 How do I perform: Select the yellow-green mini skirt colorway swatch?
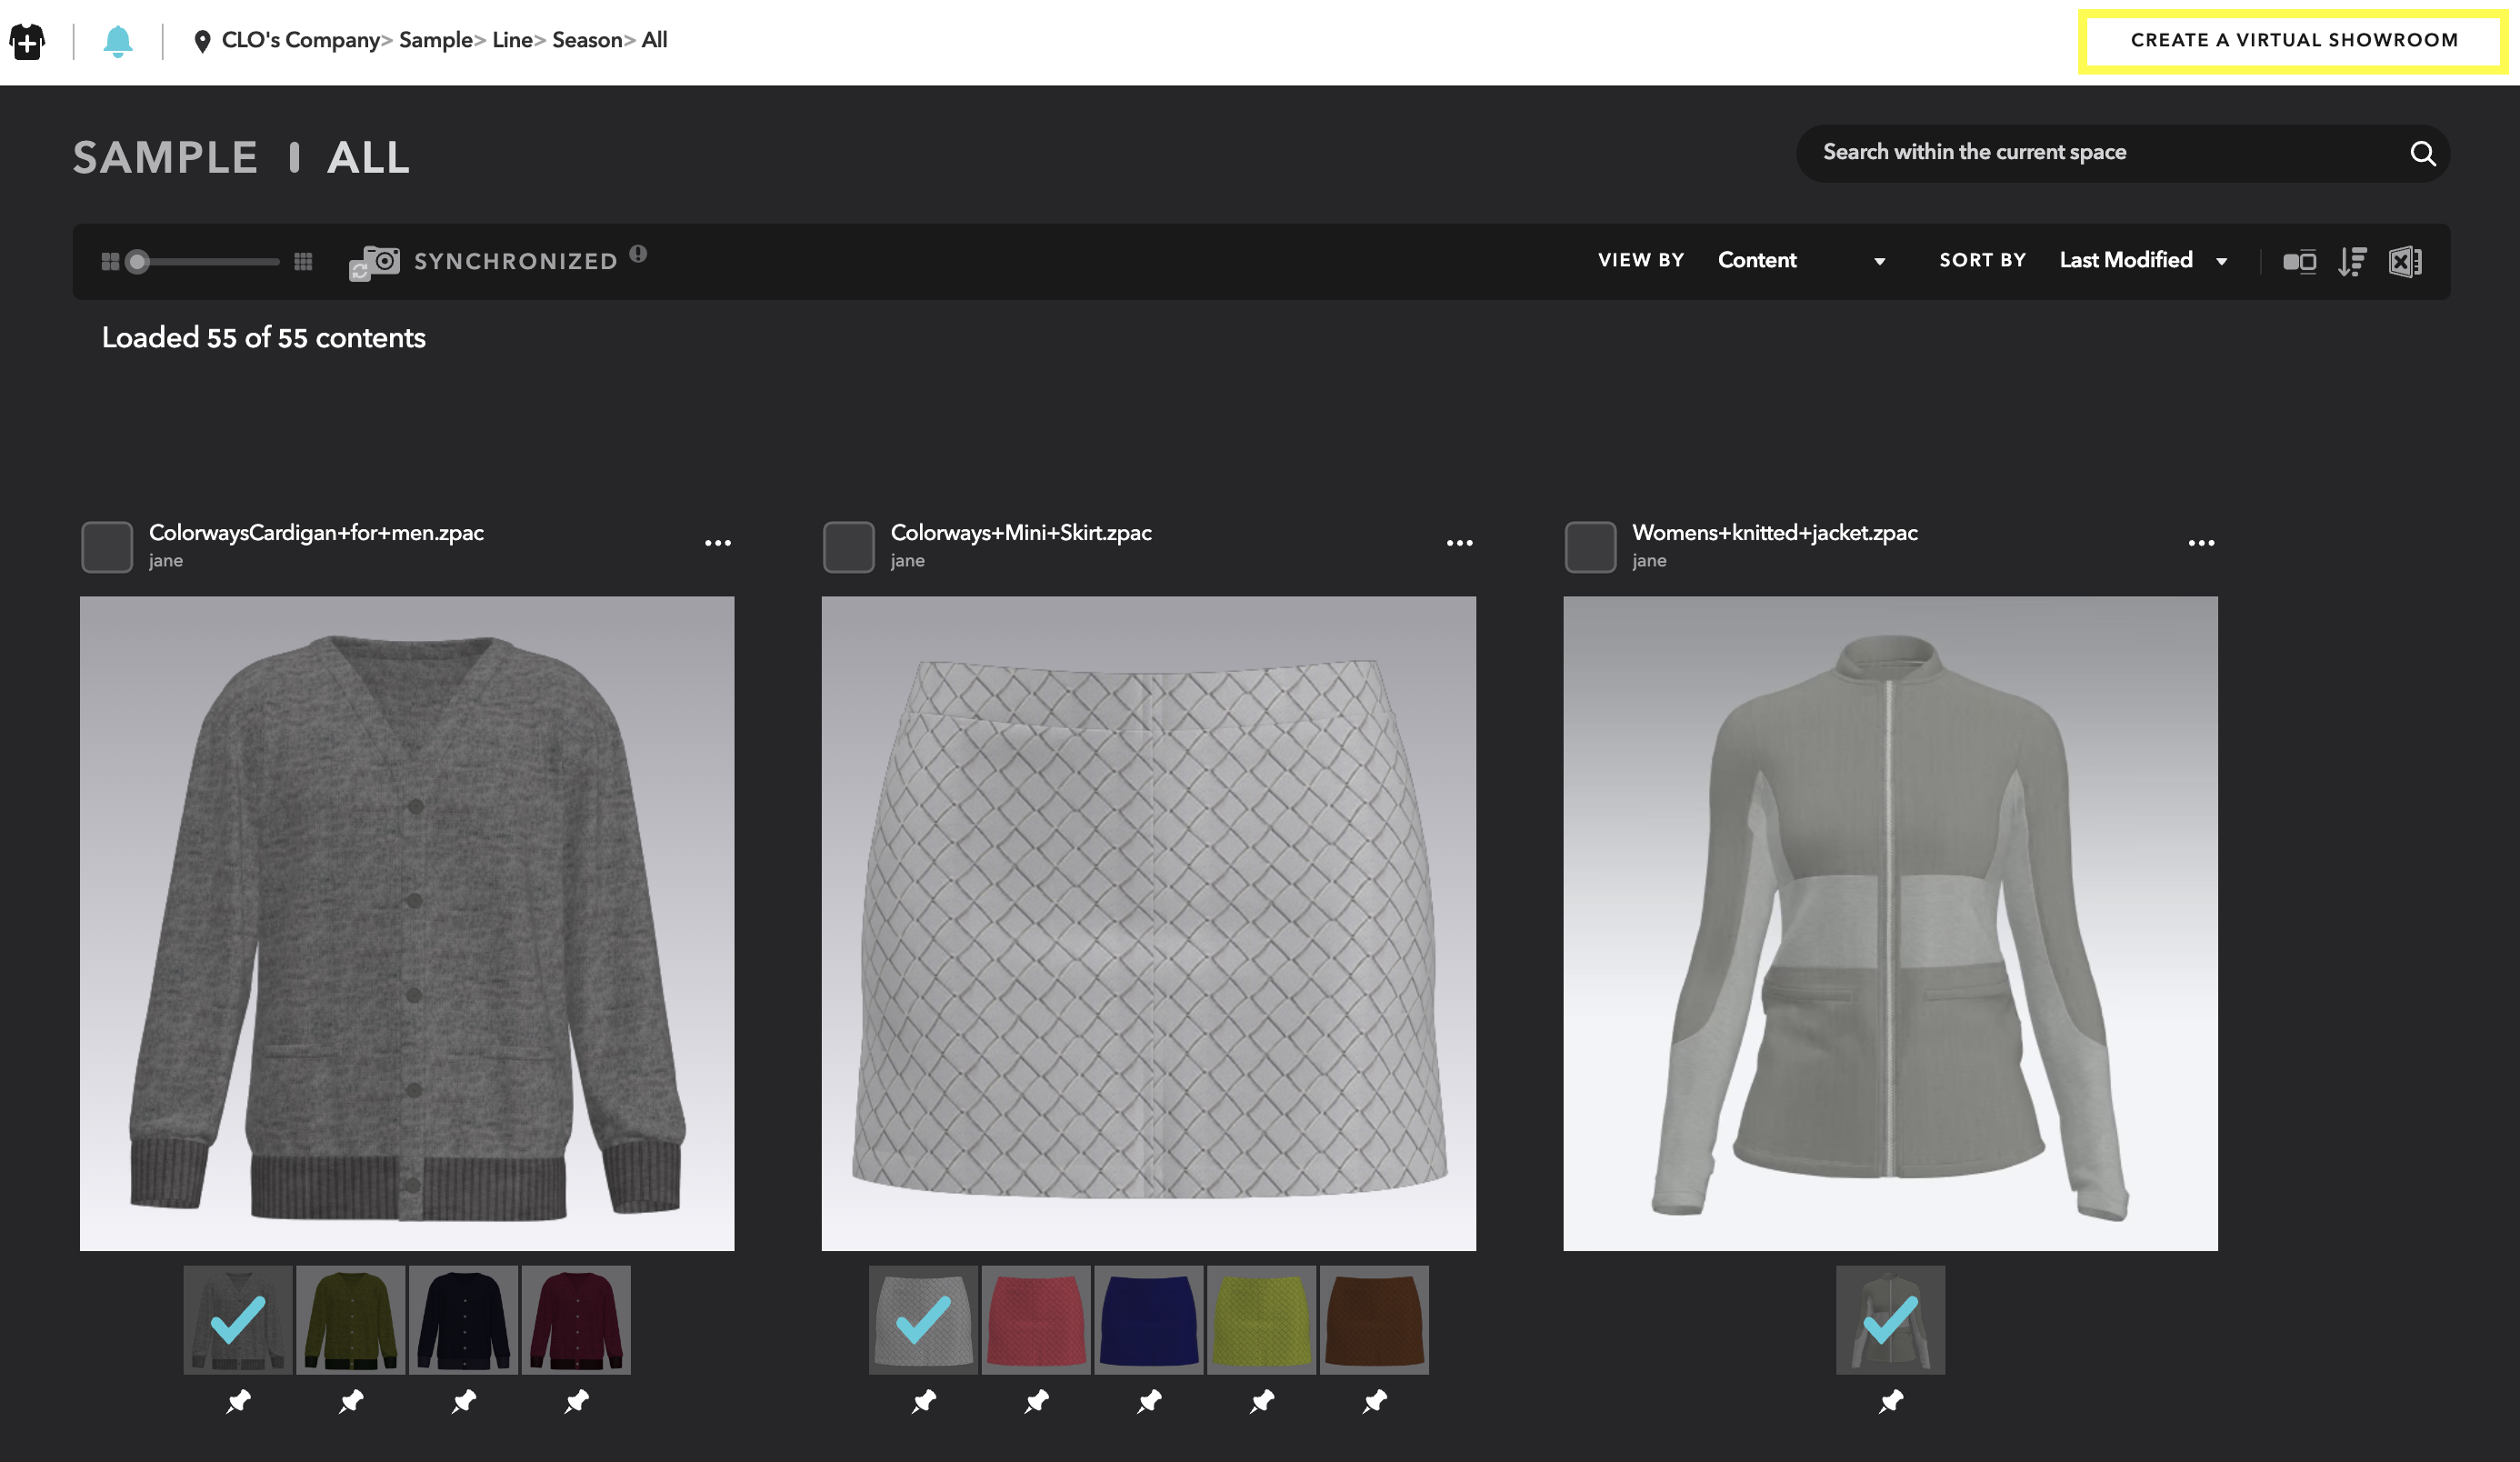coord(1262,1320)
